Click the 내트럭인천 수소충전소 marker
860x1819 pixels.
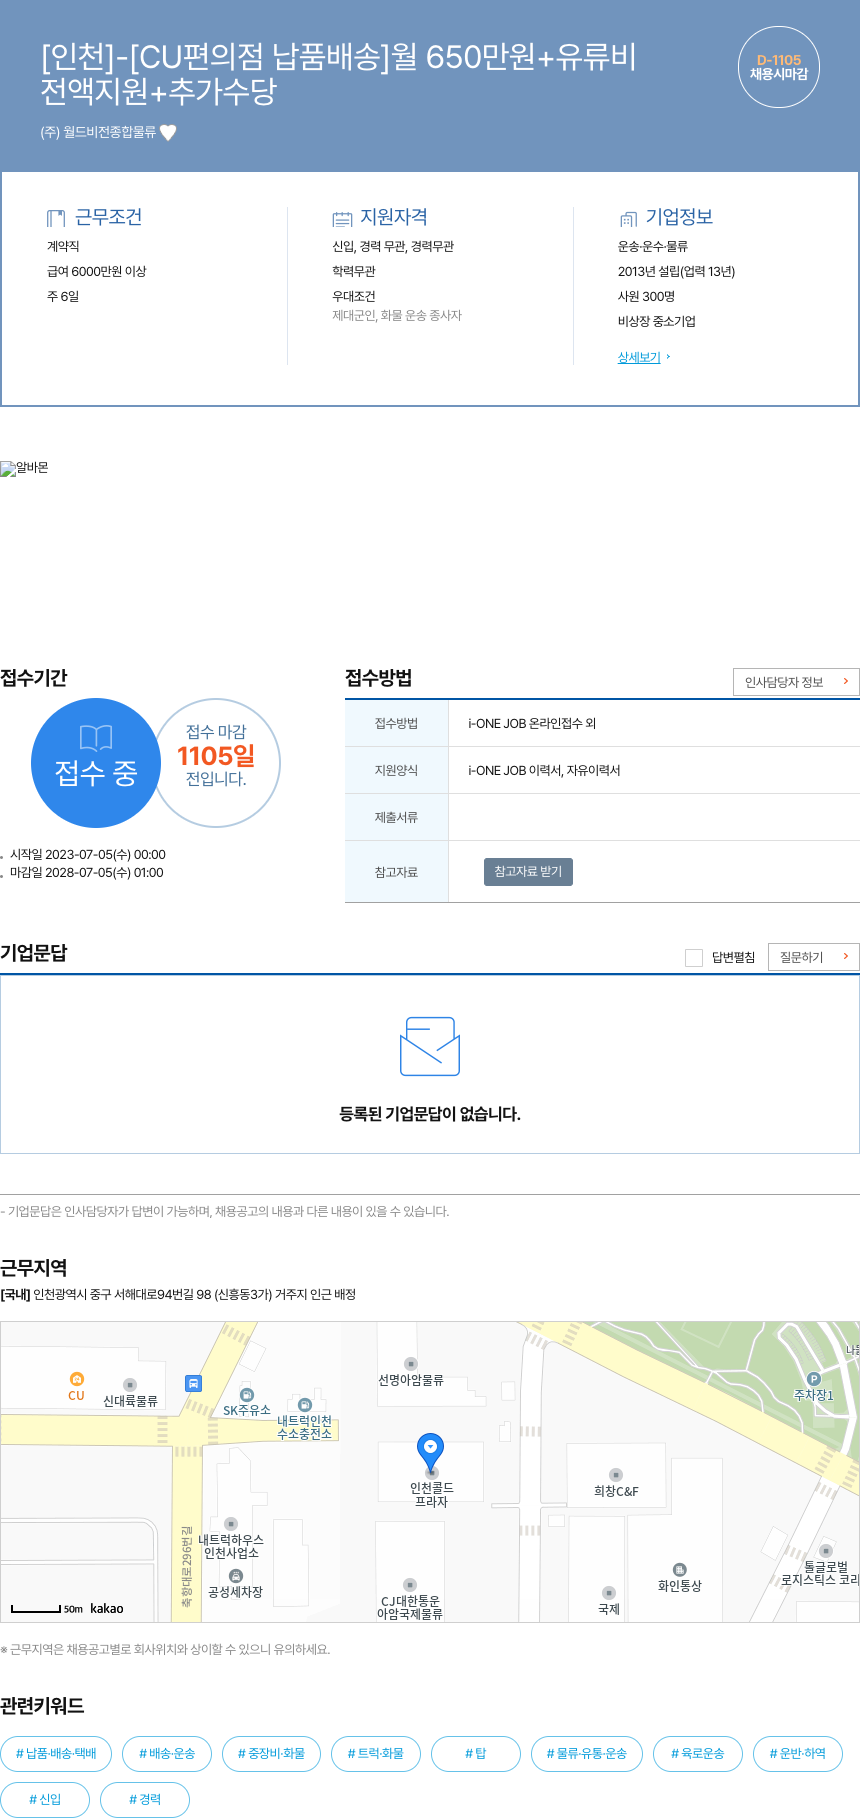pyautogui.click(x=305, y=1405)
